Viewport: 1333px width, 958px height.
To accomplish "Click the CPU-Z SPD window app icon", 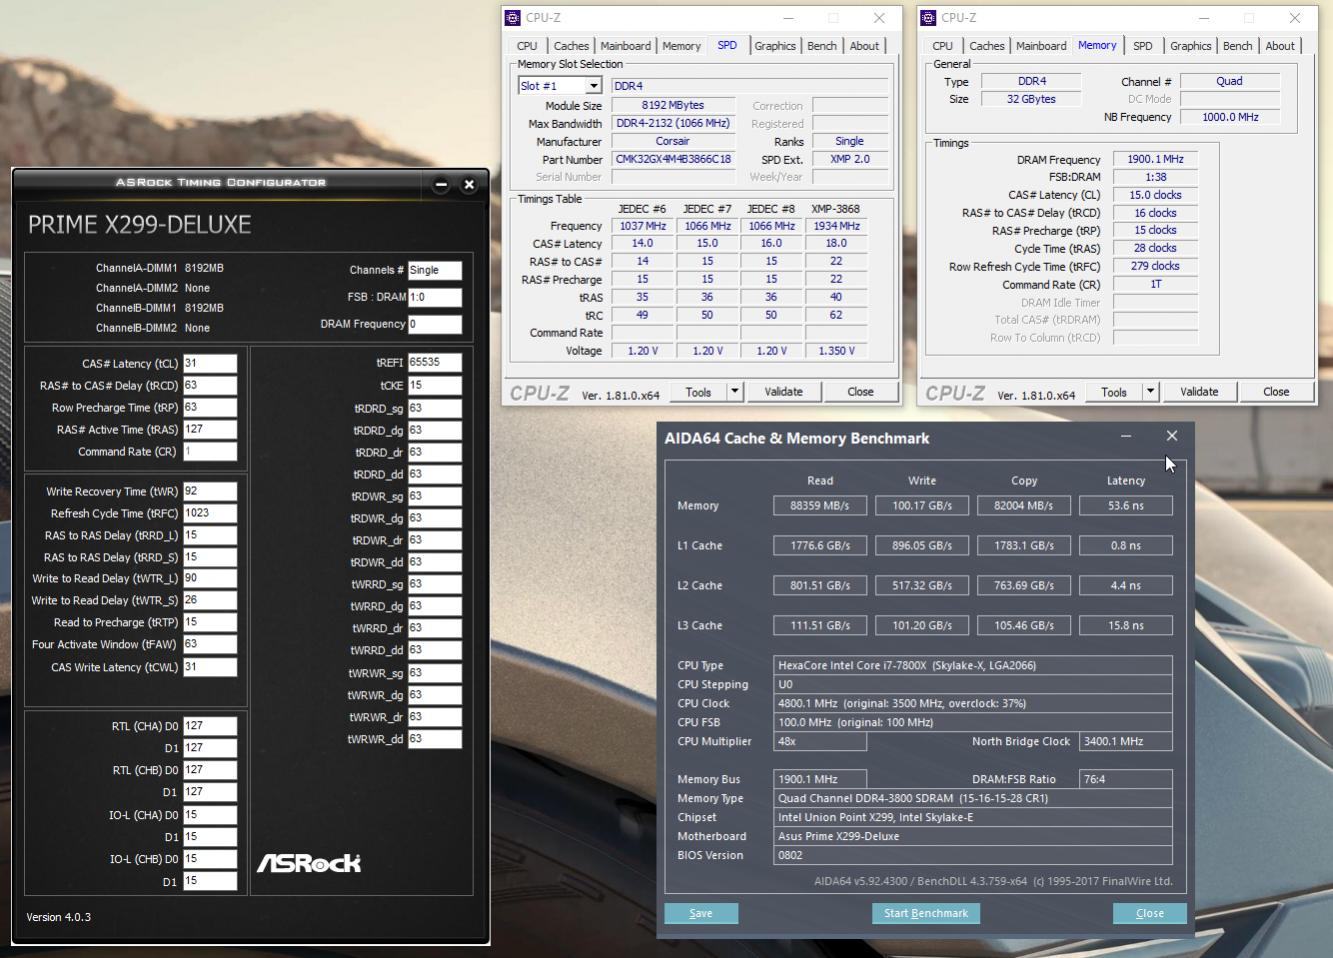I will (513, 18).
